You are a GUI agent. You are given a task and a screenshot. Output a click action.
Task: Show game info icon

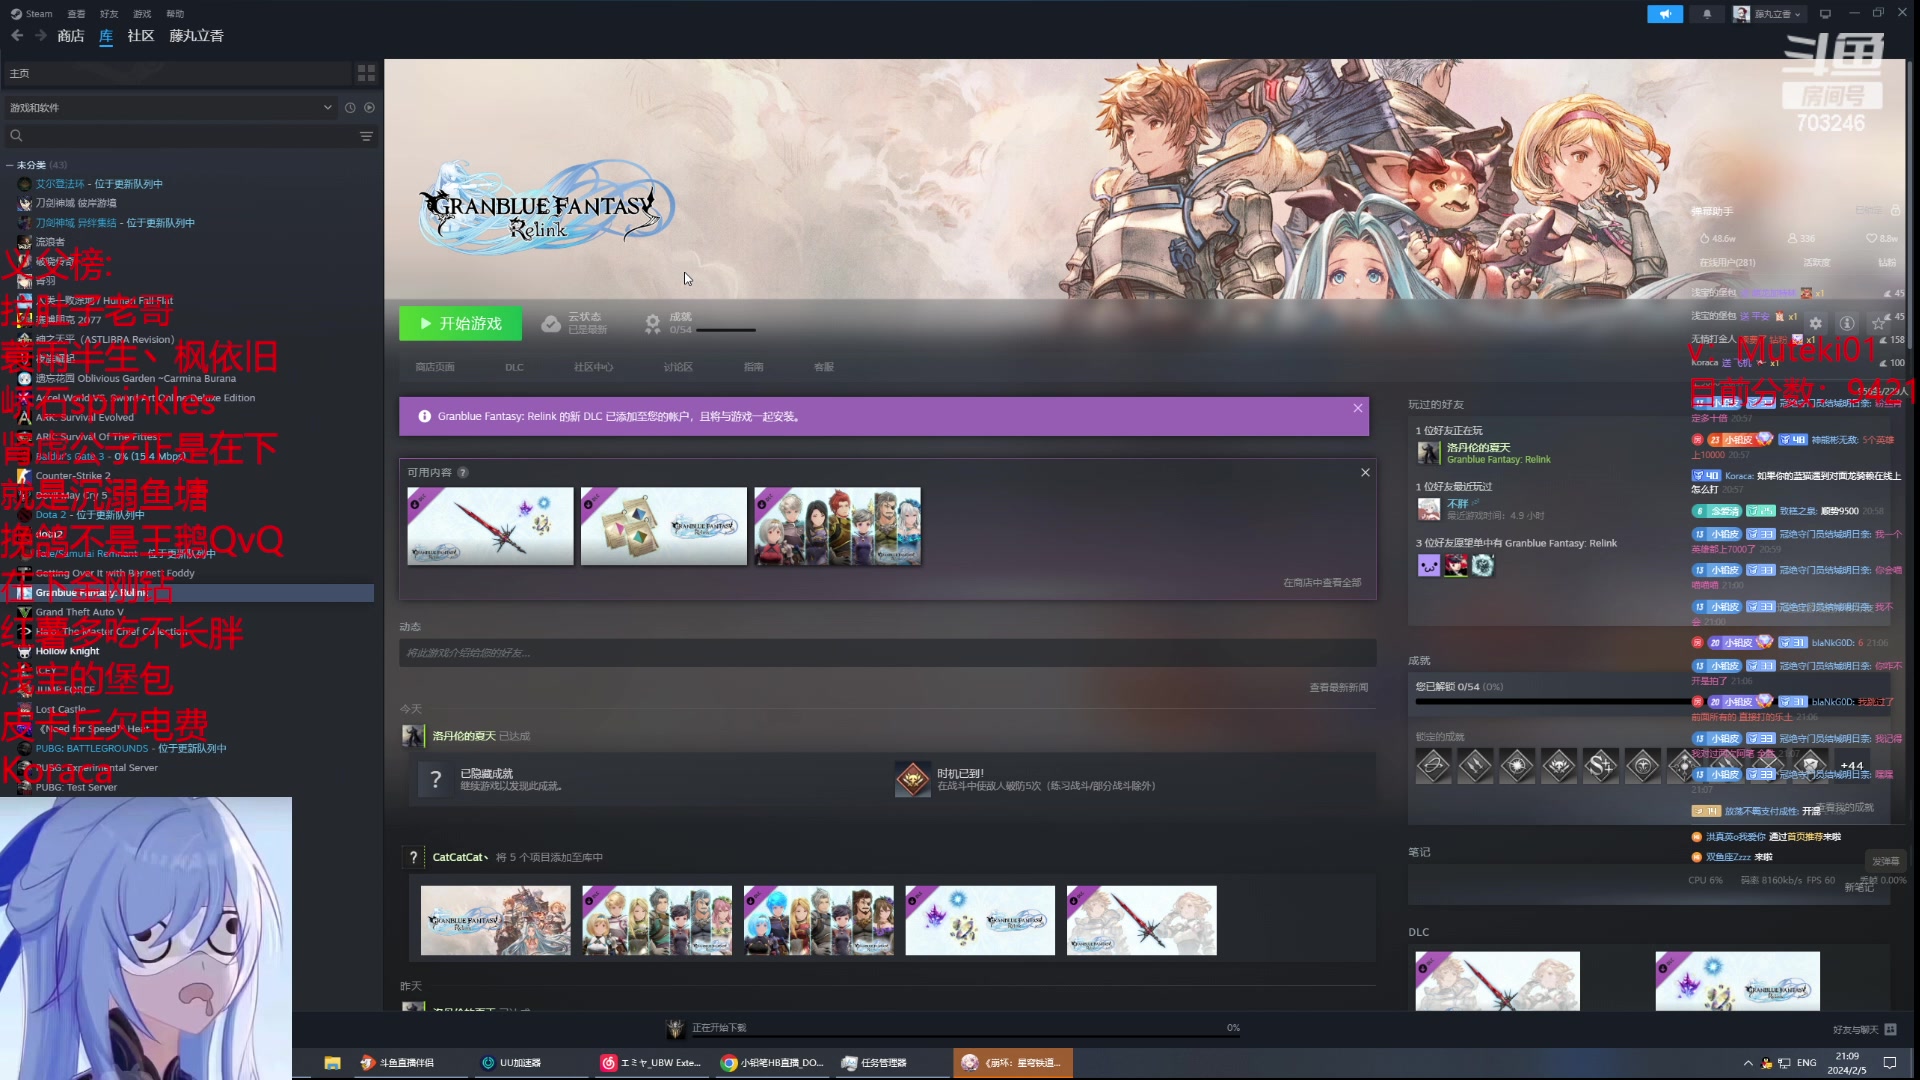[1847, 324]
